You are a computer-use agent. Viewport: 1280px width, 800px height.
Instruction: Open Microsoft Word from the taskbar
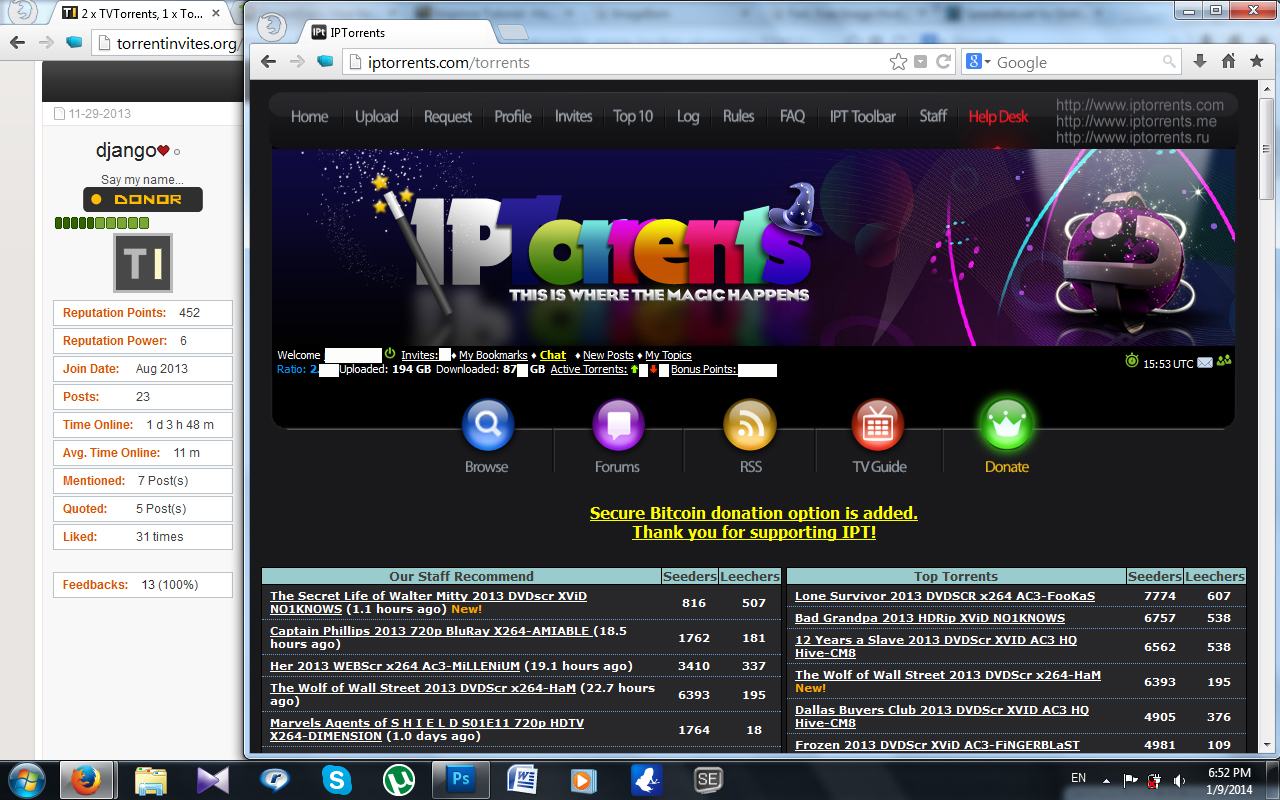tap(523, 779)
